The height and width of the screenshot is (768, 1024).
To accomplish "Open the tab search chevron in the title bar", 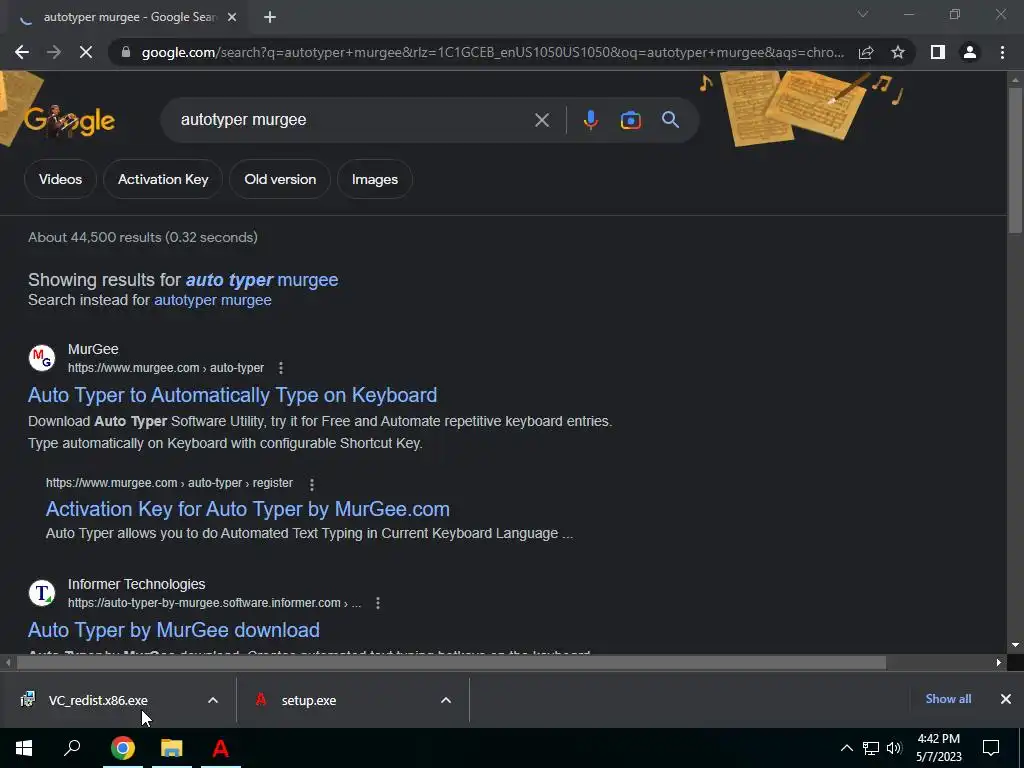I will [863, 14].
